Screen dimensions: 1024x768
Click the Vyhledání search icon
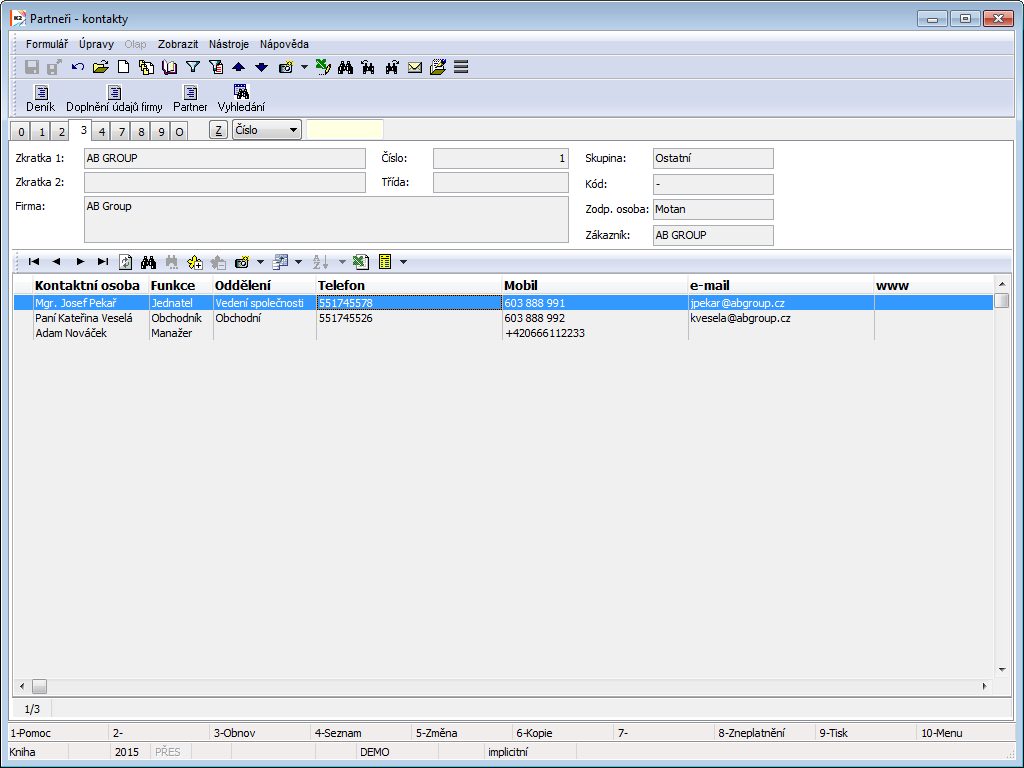click(241, 99)
